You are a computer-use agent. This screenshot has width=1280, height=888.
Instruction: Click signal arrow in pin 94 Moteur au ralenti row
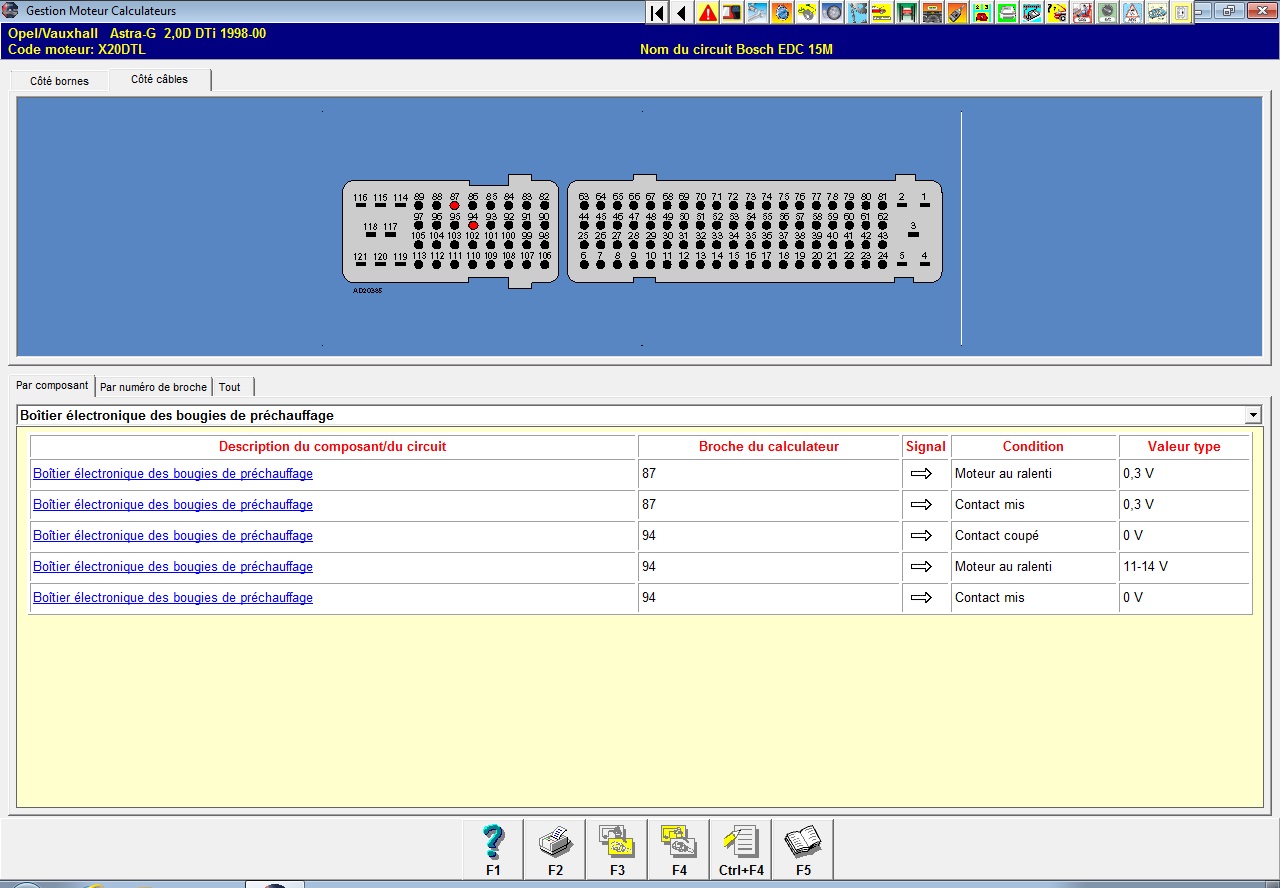pyautogui.click(x=921, y=567)
